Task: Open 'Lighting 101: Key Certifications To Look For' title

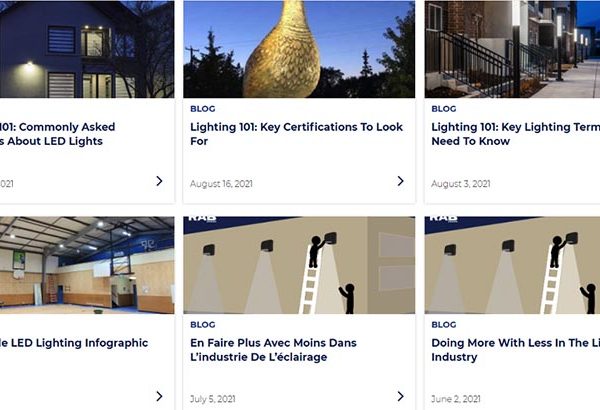Action: pos(296,134)
